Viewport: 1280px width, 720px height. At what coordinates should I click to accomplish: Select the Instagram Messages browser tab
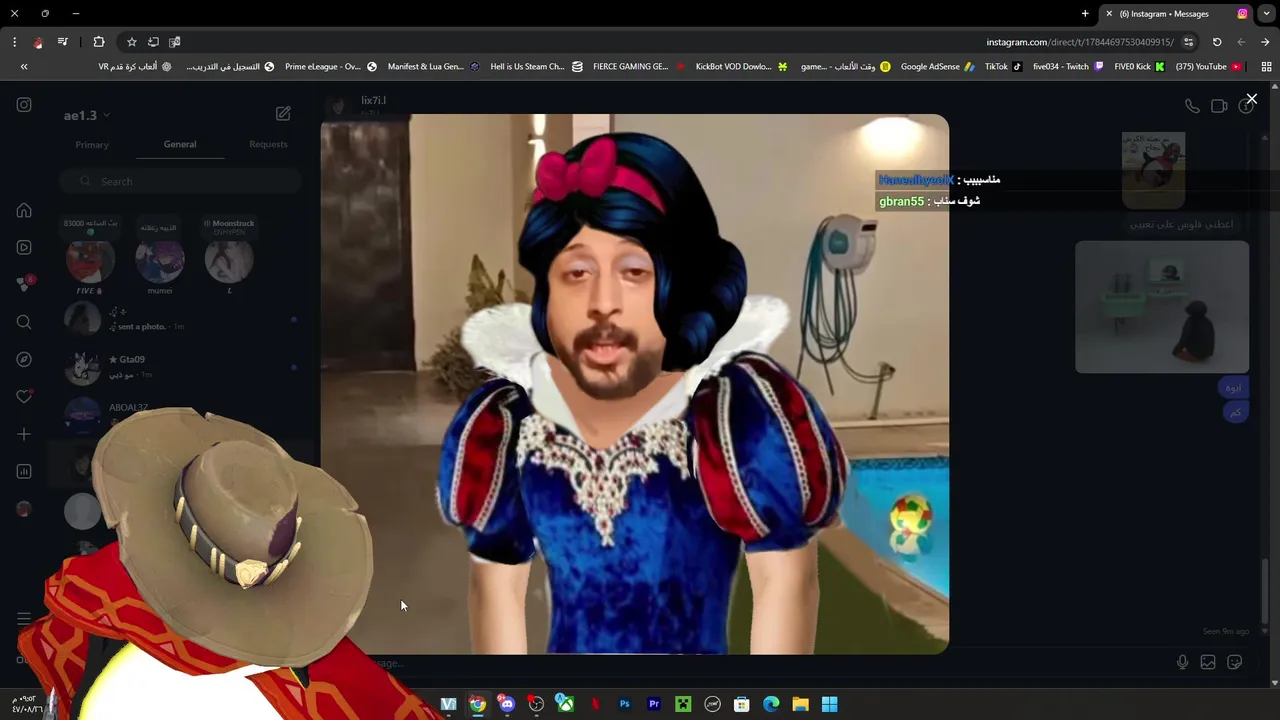pyautogui.click(x=1176, y=14)
